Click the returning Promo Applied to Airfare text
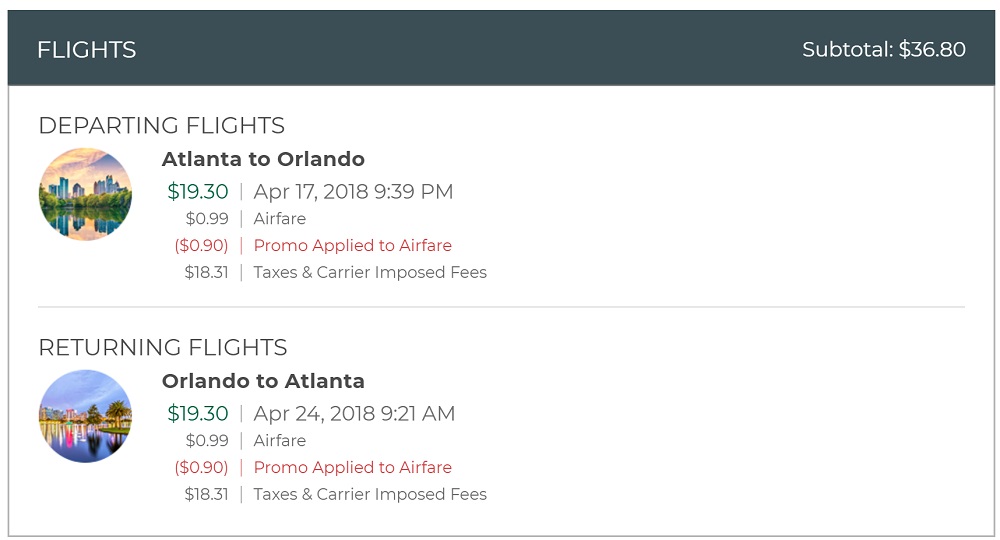 click(x=352, y=467)
